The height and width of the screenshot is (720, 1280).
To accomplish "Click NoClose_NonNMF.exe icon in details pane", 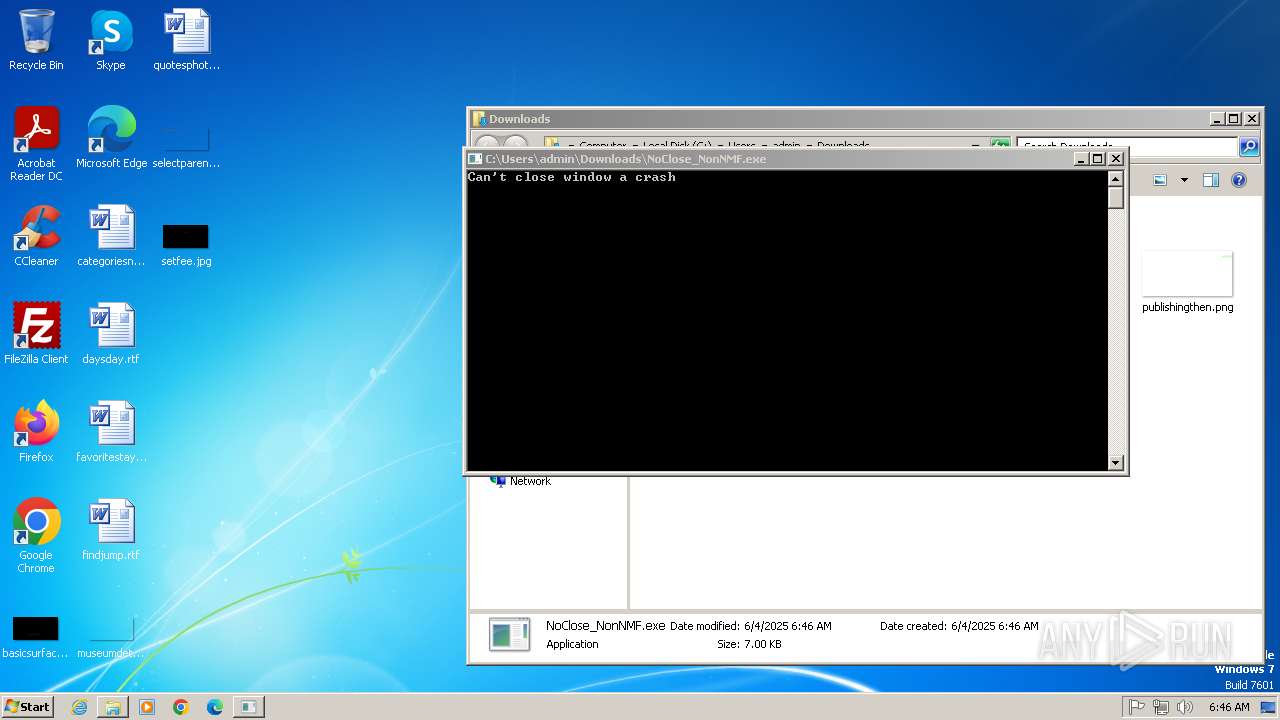I will point(510,635).
